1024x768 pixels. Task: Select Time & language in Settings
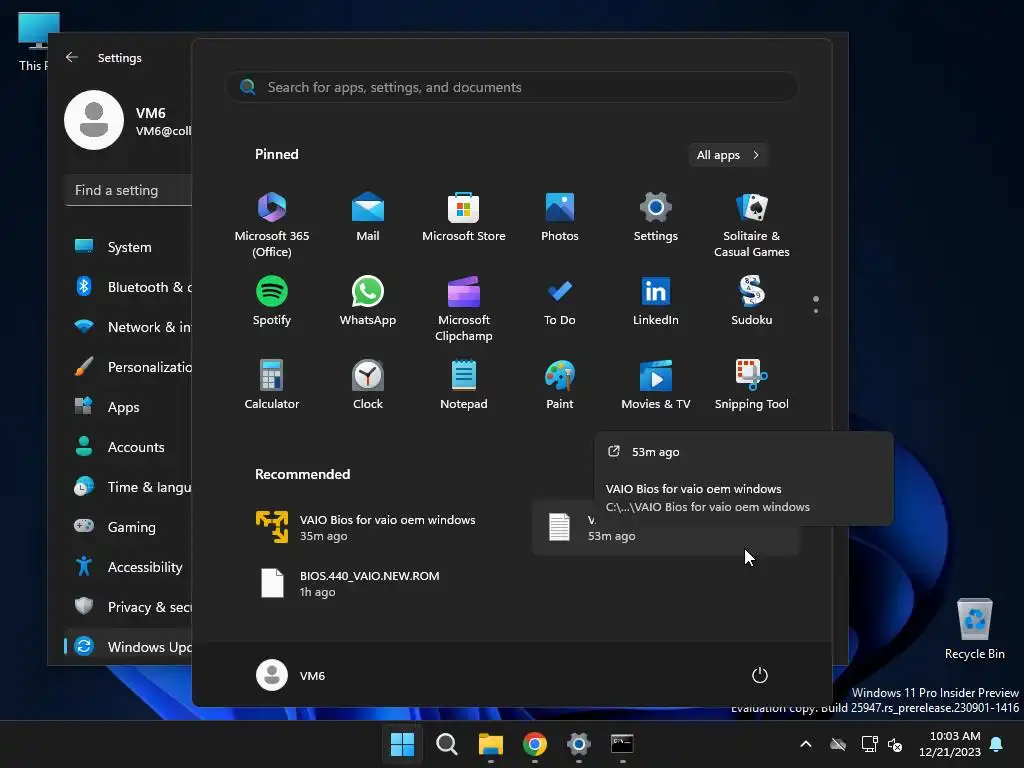point(129,487)
